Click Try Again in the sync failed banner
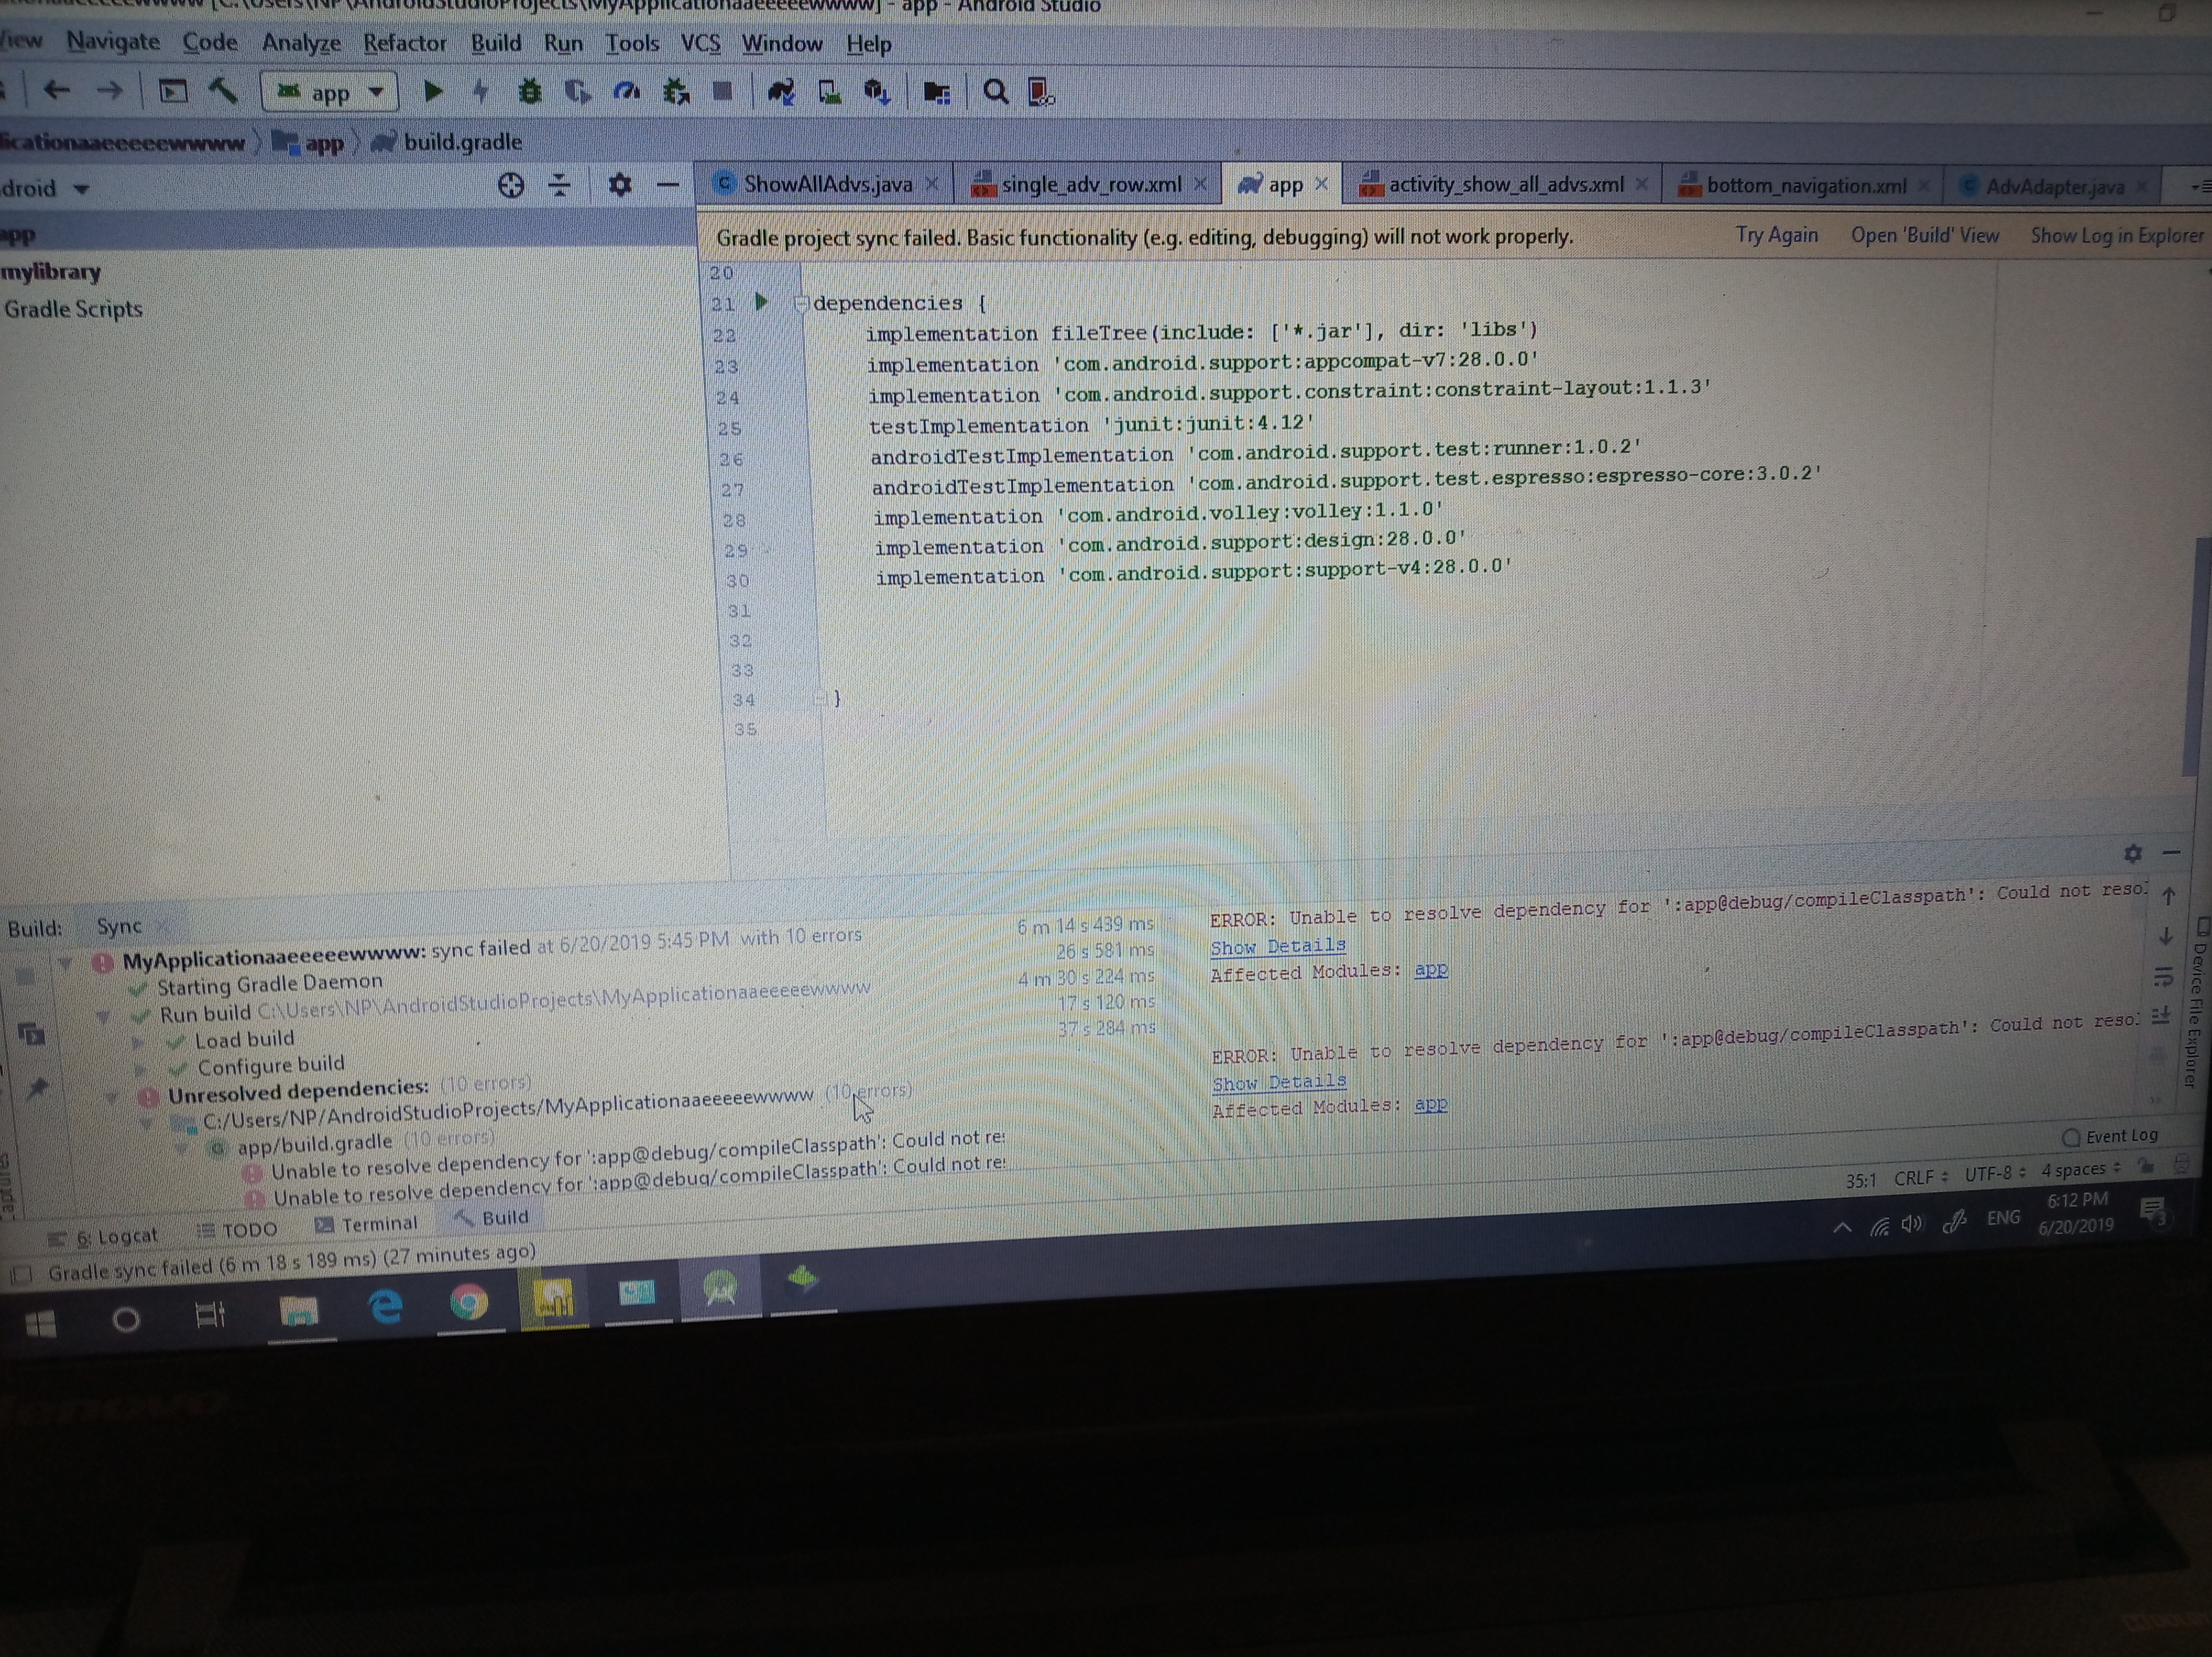The image size is (2212, 1657). (1776, 235)
